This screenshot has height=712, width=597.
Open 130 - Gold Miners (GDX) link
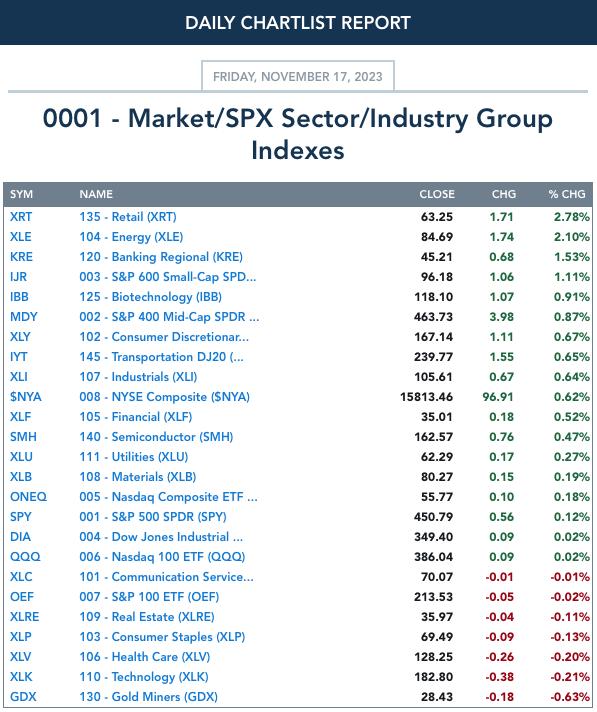tap(148, 696)
